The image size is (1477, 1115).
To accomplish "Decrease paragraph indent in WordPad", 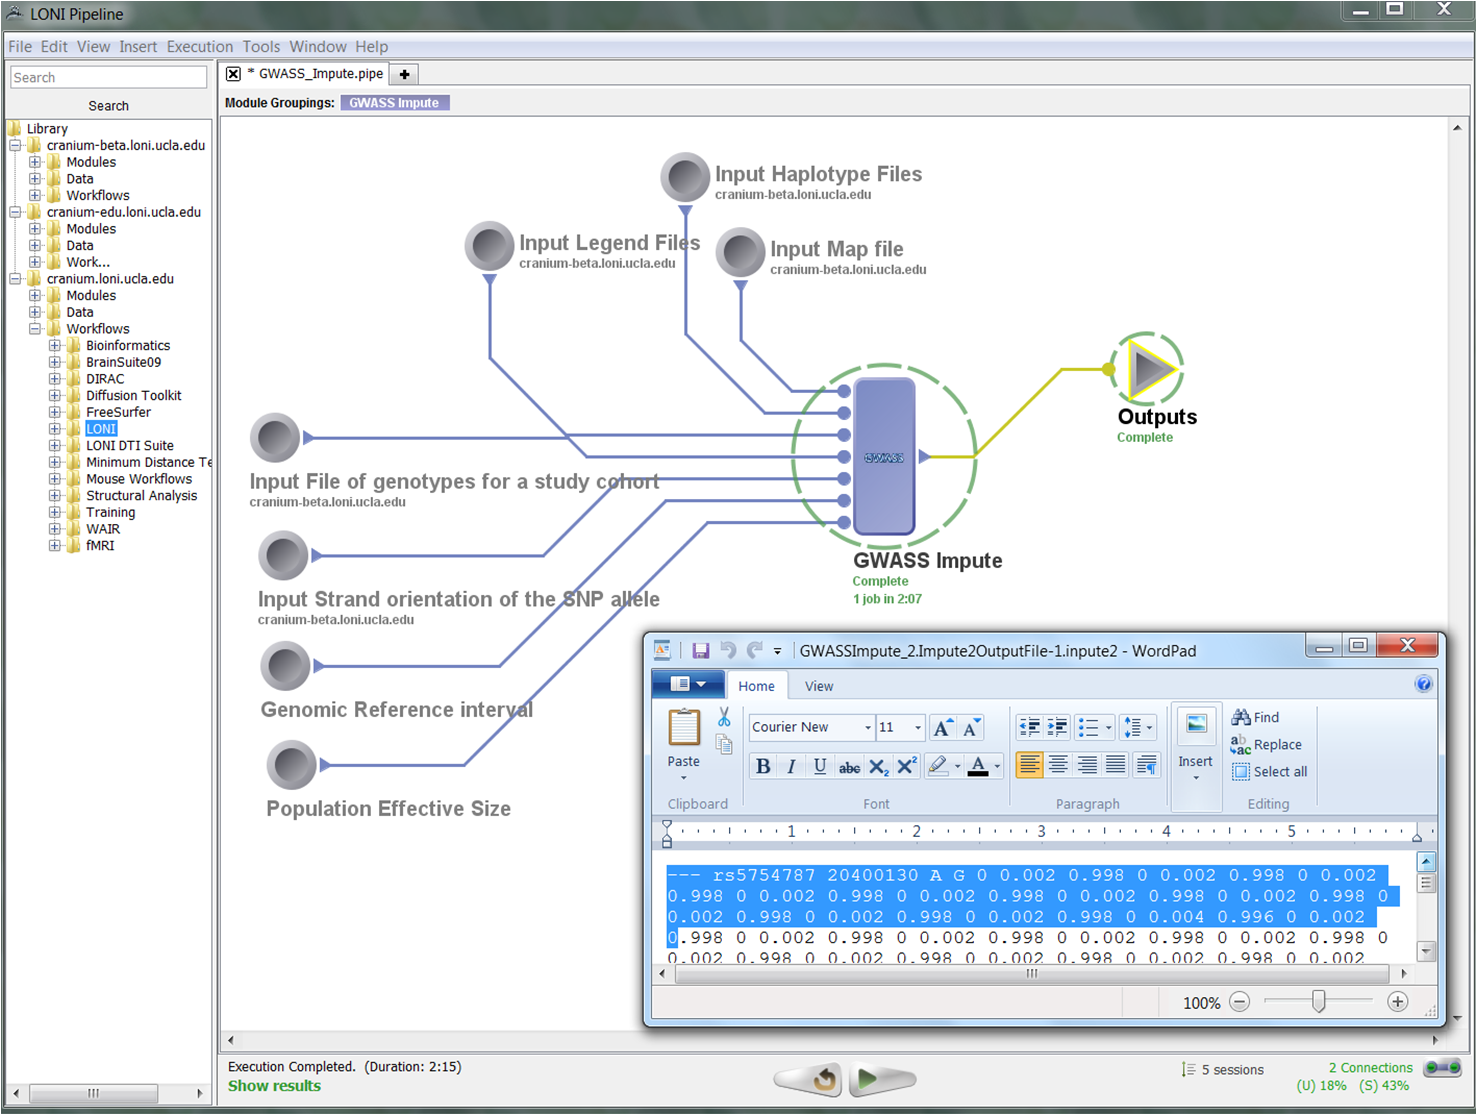I will point(1029,727).
